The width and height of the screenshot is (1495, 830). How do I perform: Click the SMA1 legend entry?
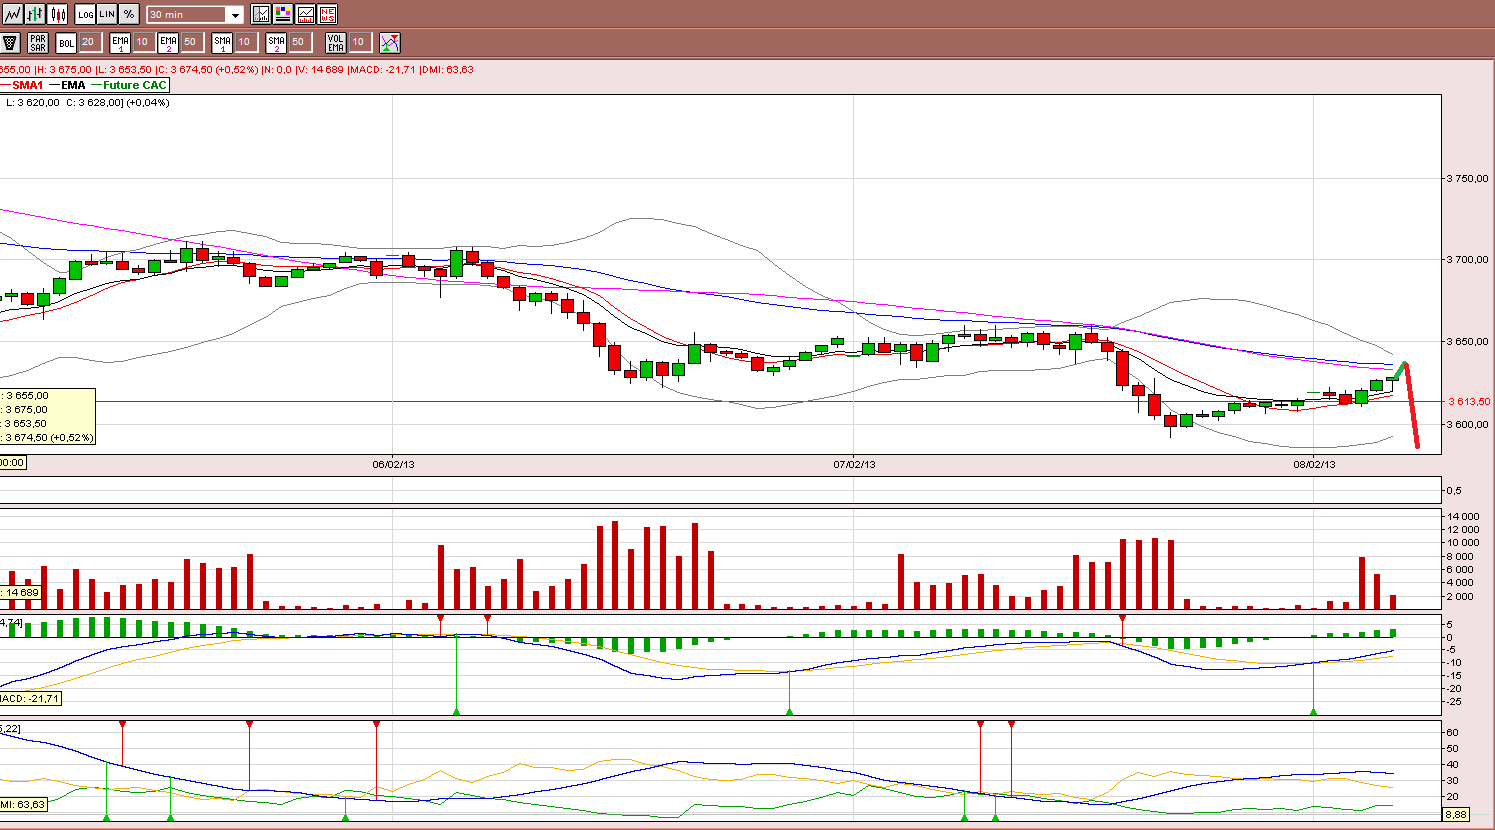tap(22, 85)
